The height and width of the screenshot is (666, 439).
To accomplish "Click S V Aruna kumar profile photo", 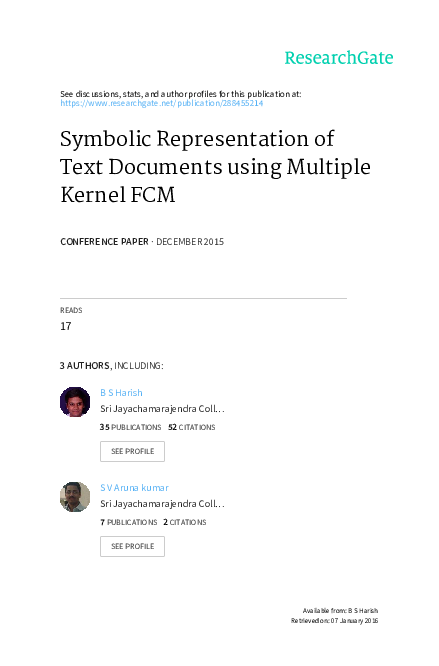I will 75,497.
